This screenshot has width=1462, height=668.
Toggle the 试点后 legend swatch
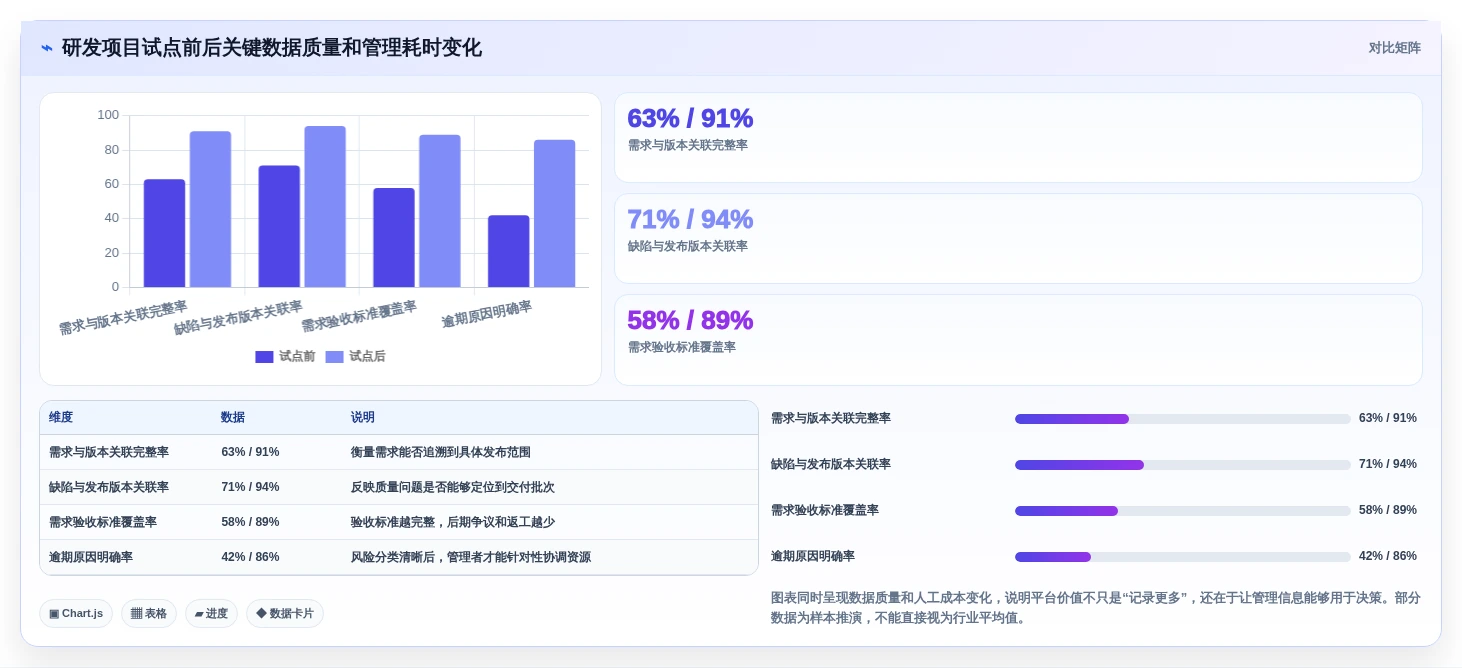[334, 357]
